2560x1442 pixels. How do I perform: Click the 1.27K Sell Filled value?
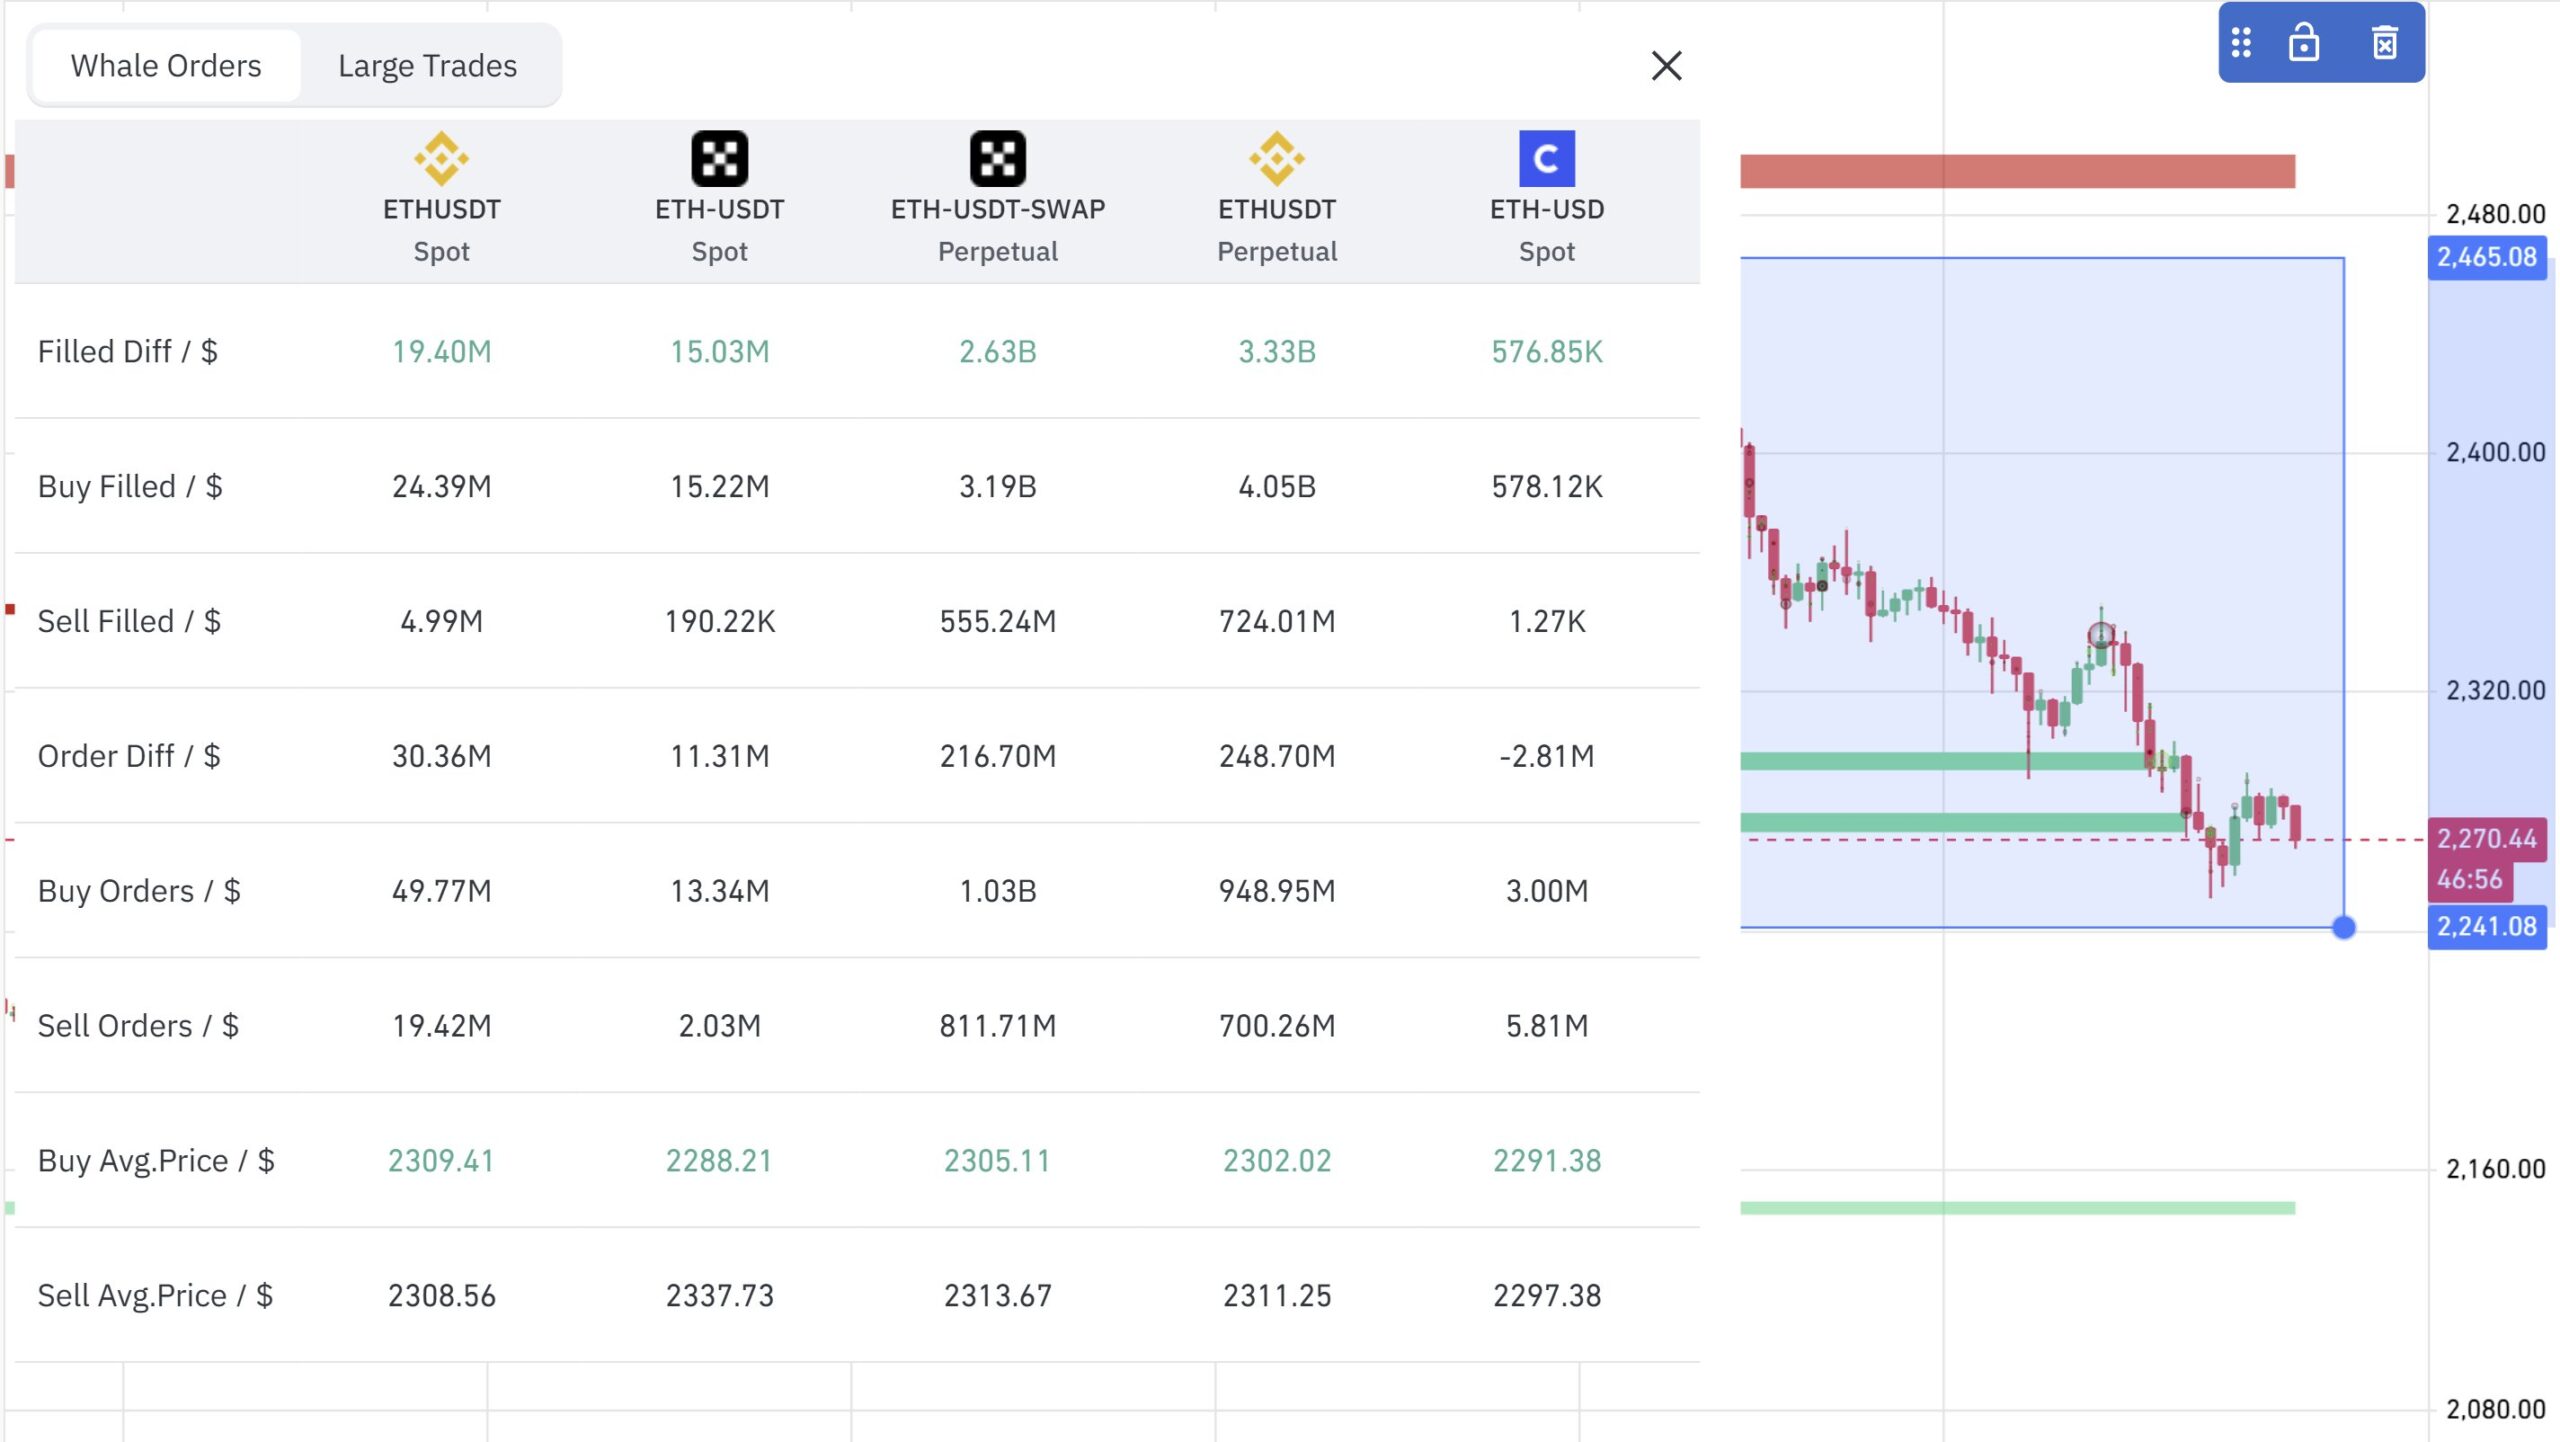coord(1547,622)
